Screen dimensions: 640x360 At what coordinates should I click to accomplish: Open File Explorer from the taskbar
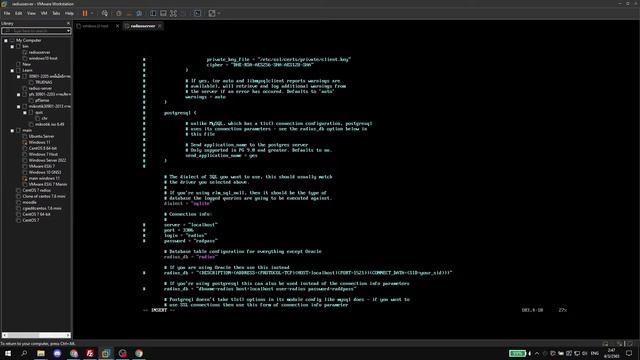(x=41, y=353)
